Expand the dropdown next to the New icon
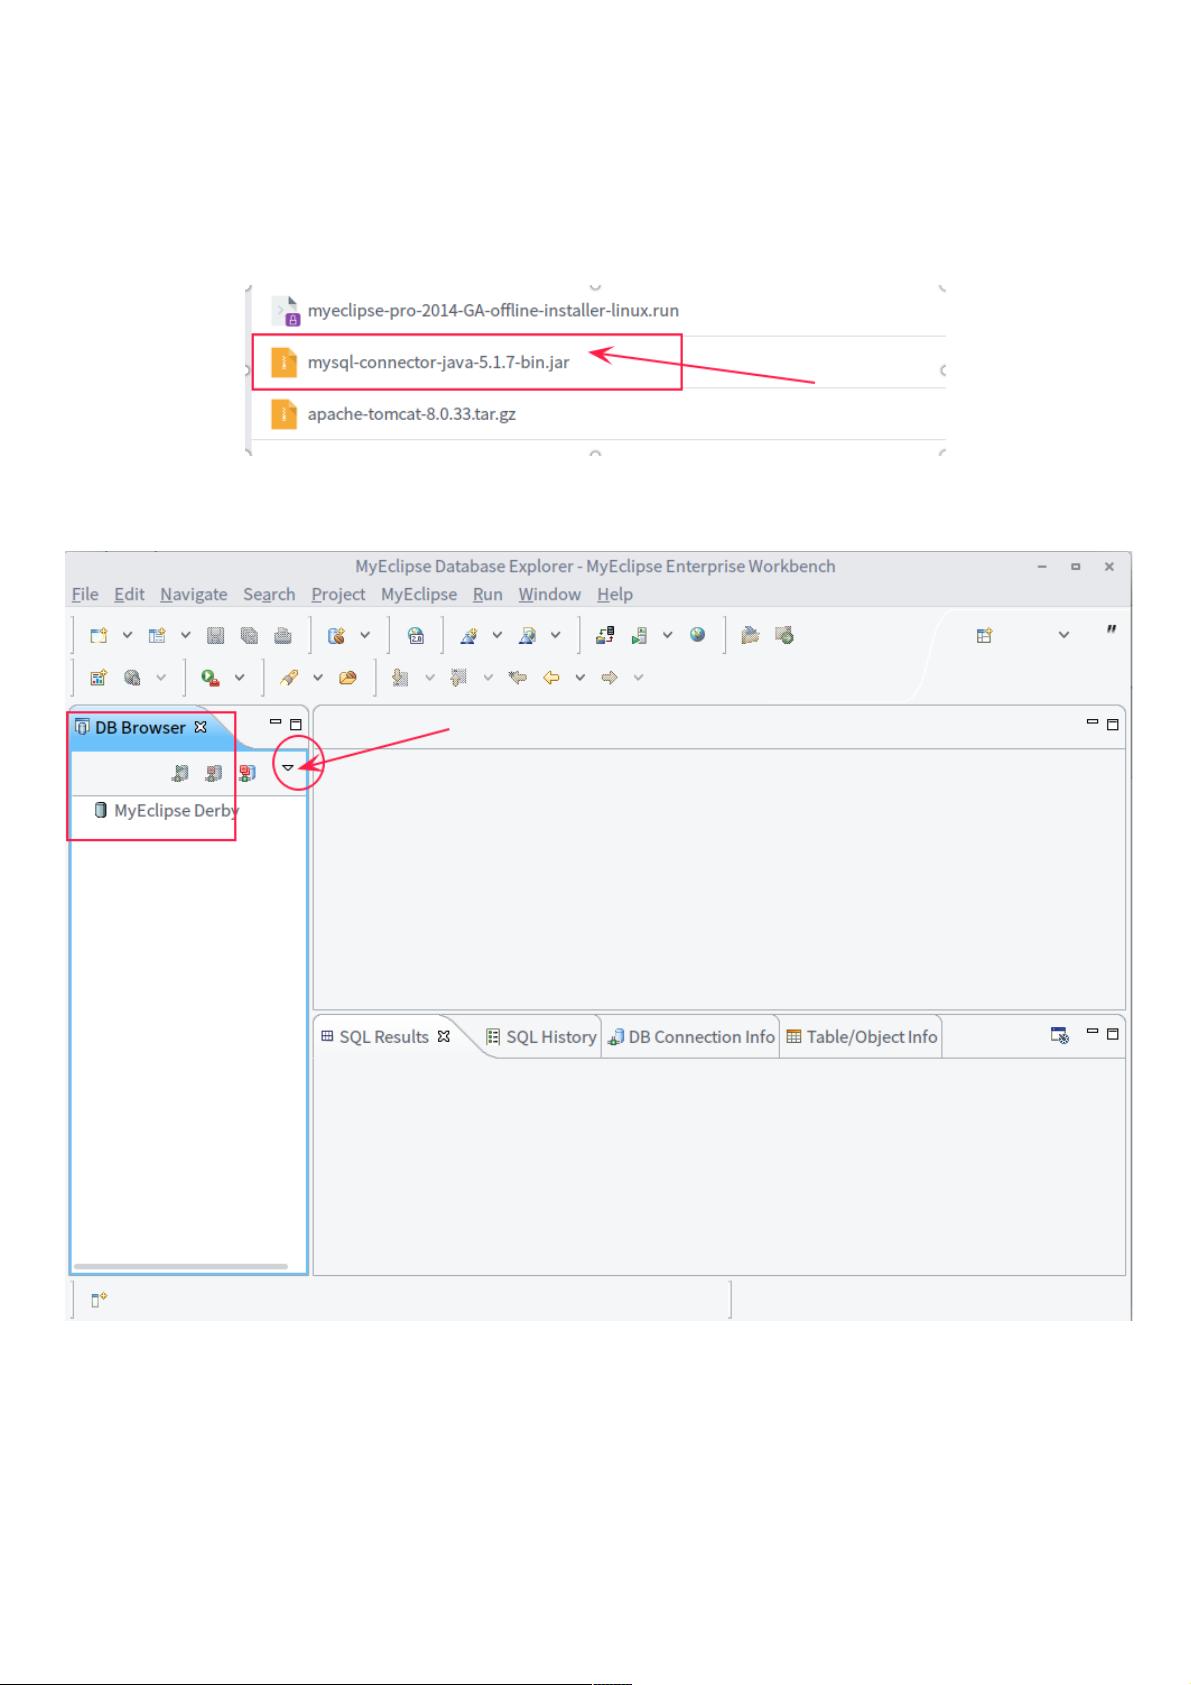This screenshot has width=1191, height=1685. tap(127, 635)
